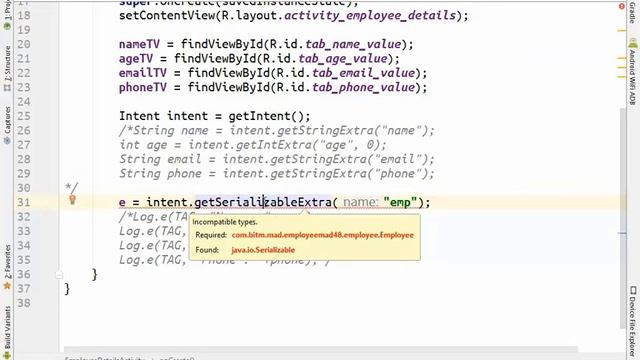640x360 pixels.
Task: Click getSerializableExtra on line 31
Action: (262, 202)
